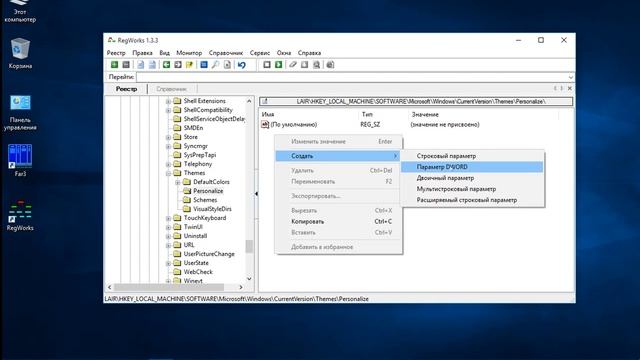The width and height of the screenshot is (640, 360).
Task: Click the blue window toolbar icon
Action: click(204, 64)
